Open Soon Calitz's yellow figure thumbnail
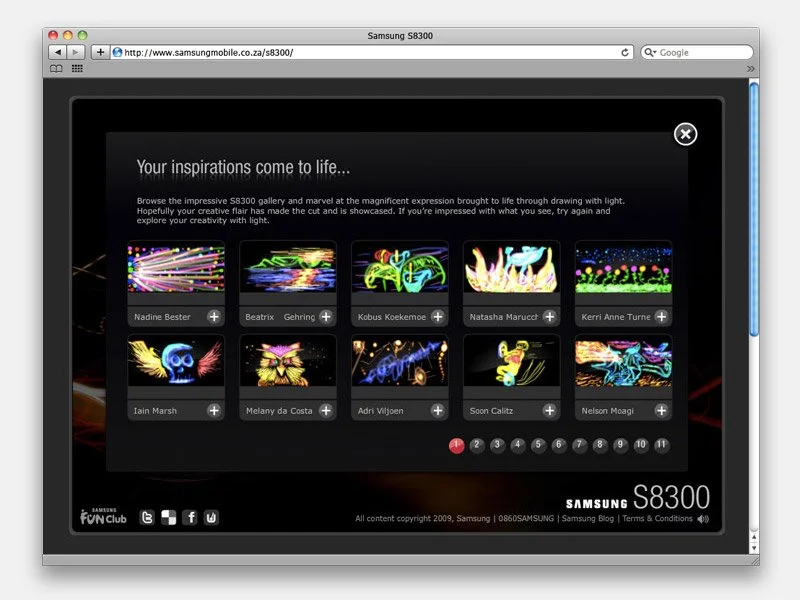 511,362
